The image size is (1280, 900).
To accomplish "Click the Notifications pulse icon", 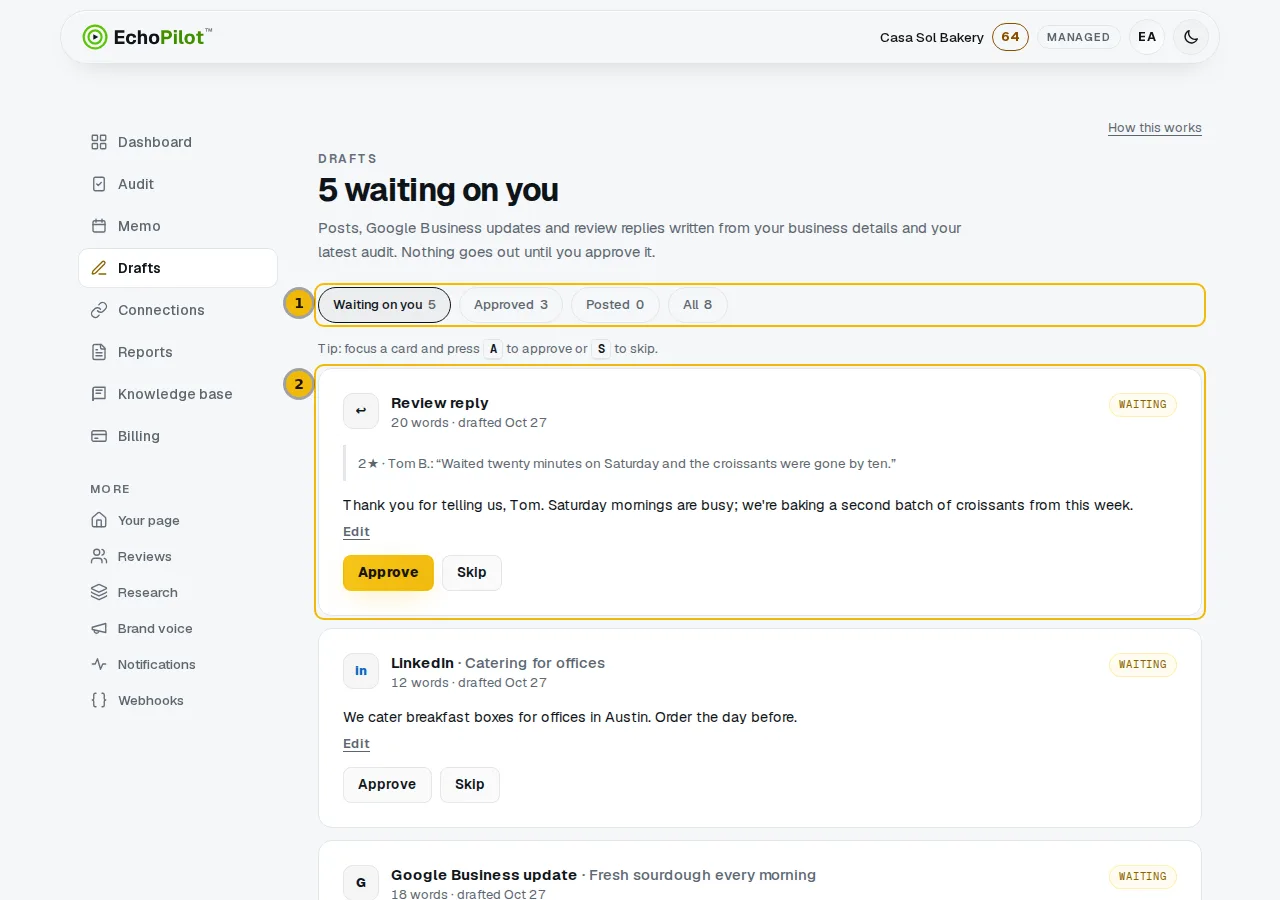I will (99, 664).
